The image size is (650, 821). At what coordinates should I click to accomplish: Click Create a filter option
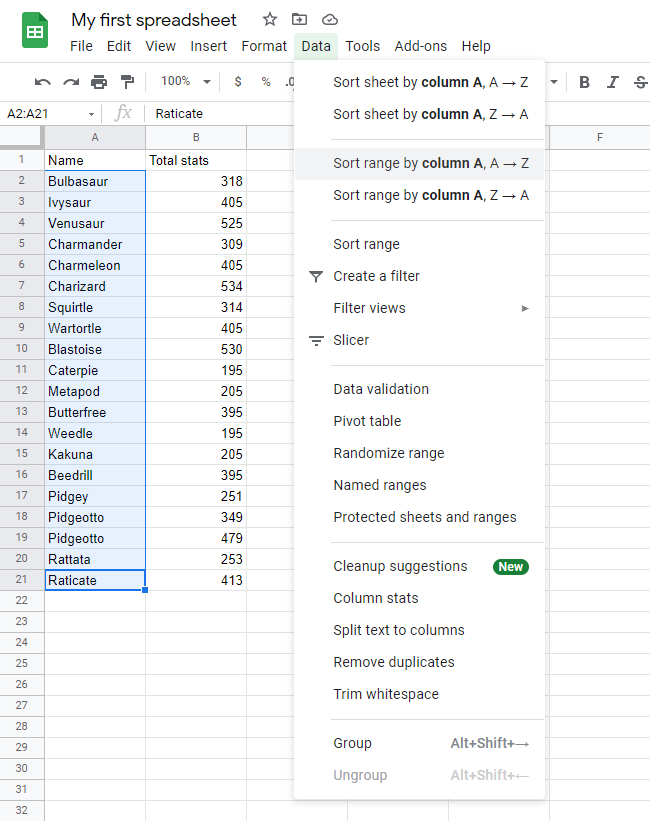pos(376,276)
